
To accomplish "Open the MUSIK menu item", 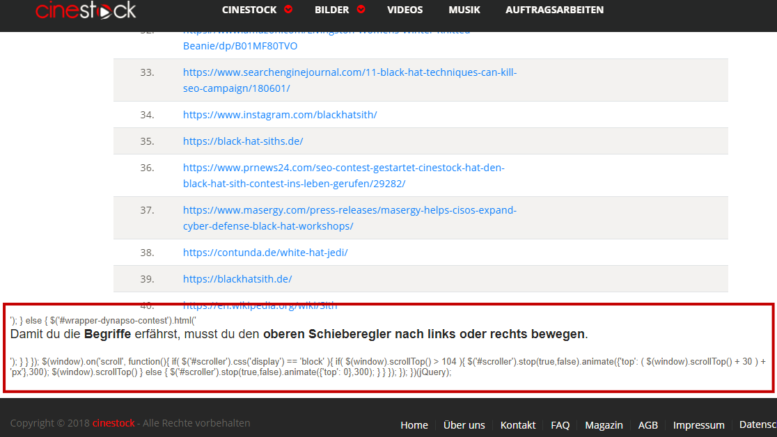I will [x=464, y=10].
